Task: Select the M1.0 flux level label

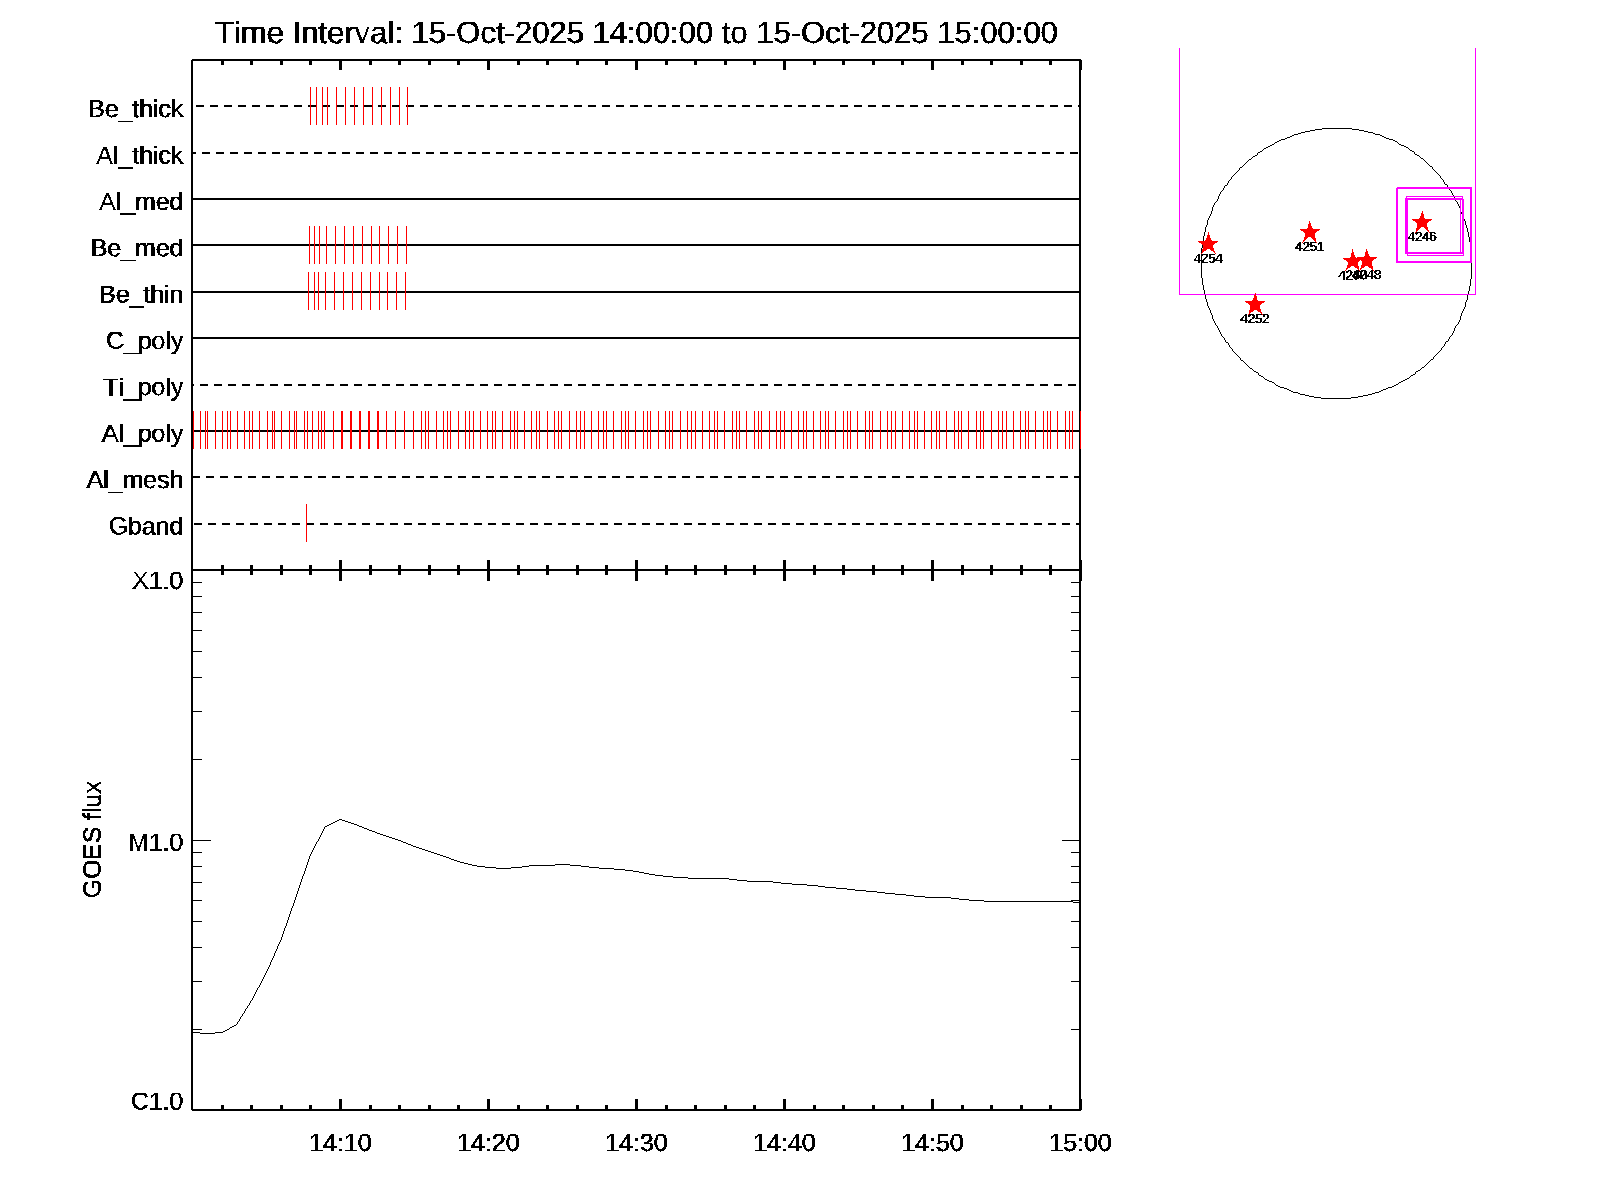Action: click(x=156, y=843)
